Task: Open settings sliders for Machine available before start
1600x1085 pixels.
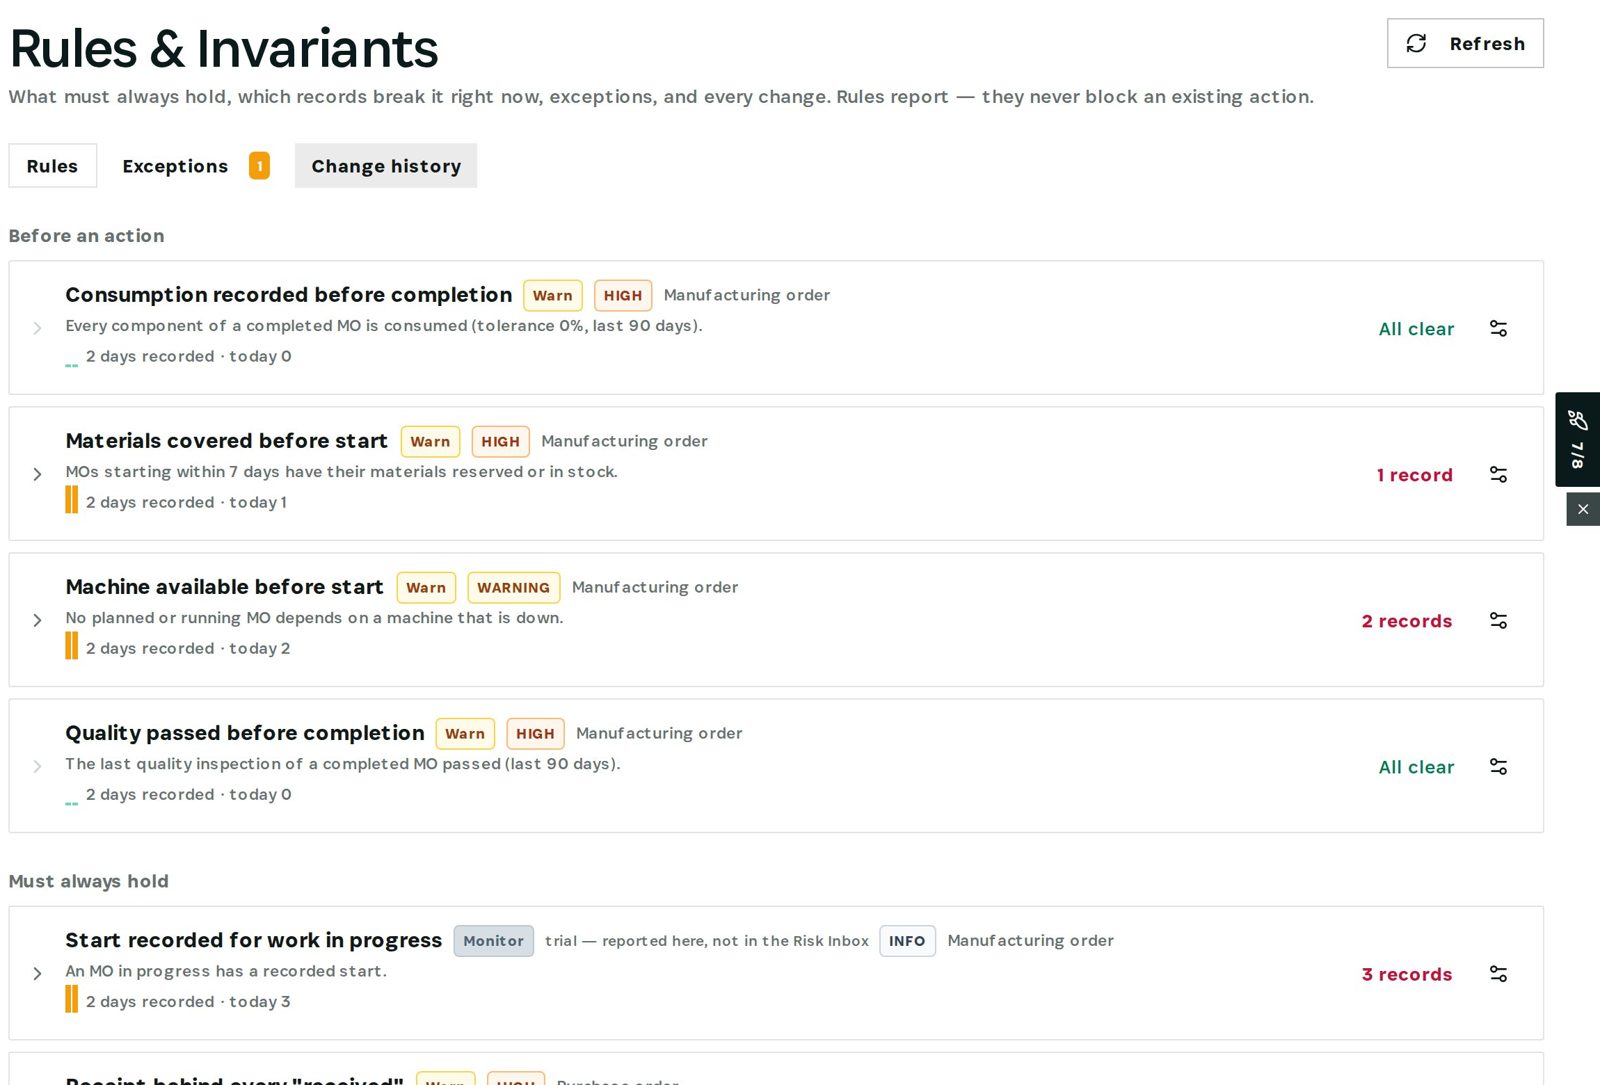Action: point(1498,620)
